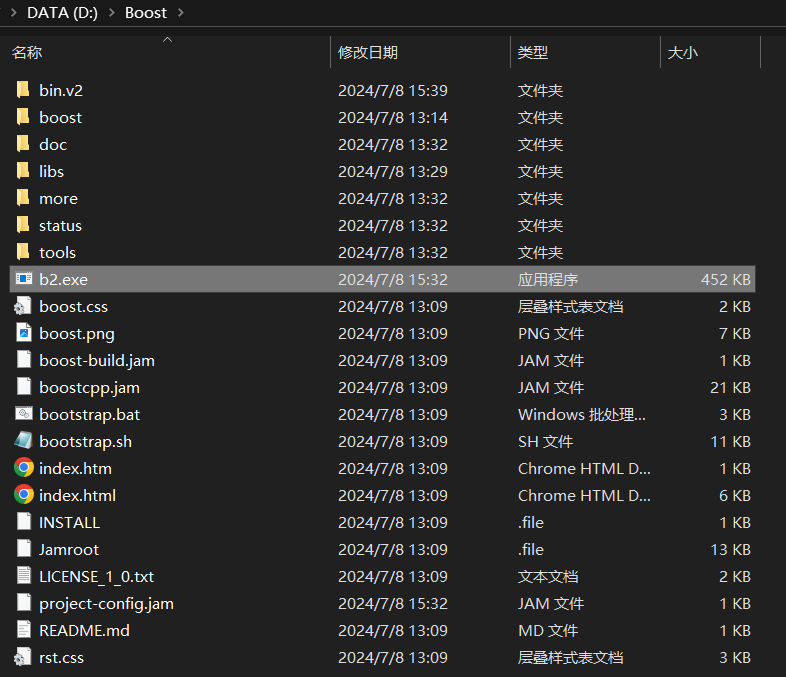
Task: Select the boost.png file name
Action: [x=77, y=334]
